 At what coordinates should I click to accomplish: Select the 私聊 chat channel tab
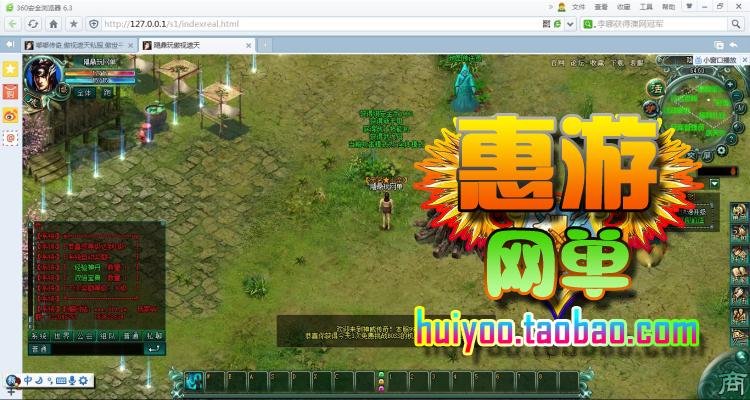(154, 336)
